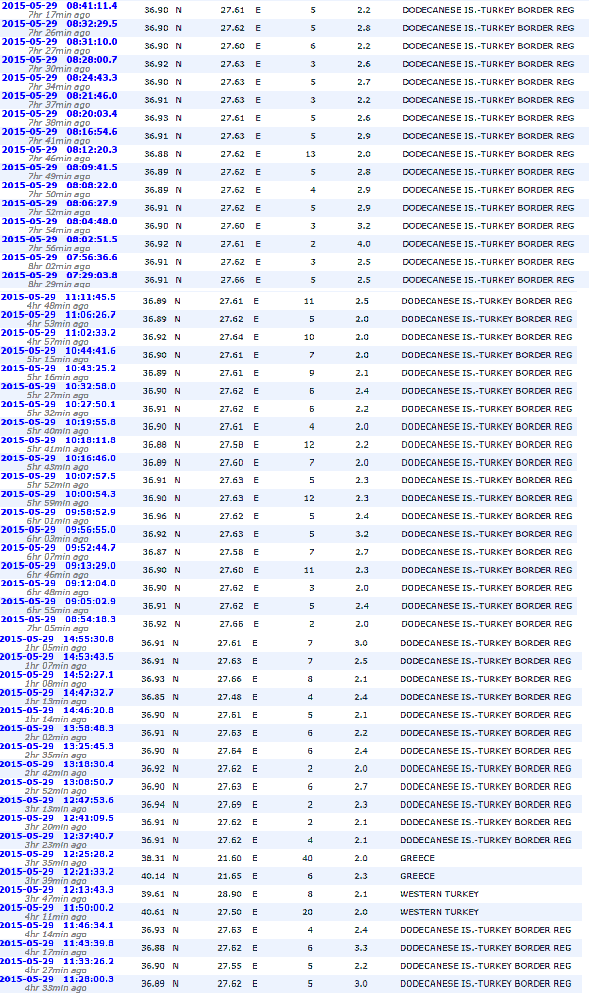This screenshot has height=996, width=590.
Task: Select the 14:52:27.1 event link
Action: (57, 675)
